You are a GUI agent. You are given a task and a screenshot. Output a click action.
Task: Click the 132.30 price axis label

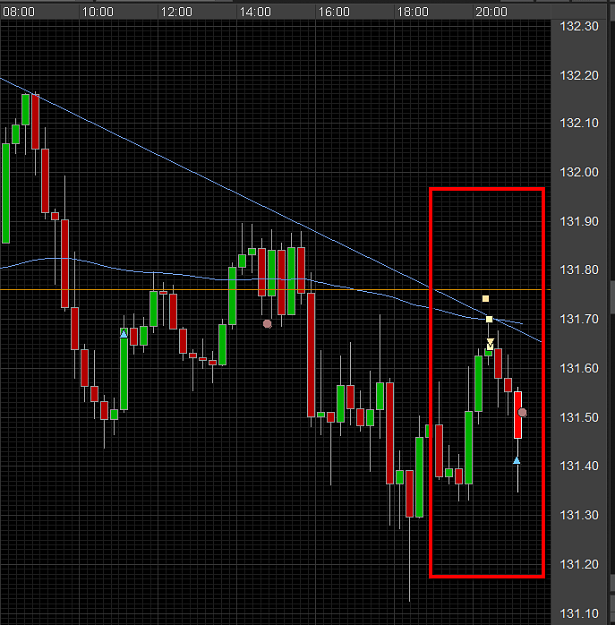(x=579, y=26)
